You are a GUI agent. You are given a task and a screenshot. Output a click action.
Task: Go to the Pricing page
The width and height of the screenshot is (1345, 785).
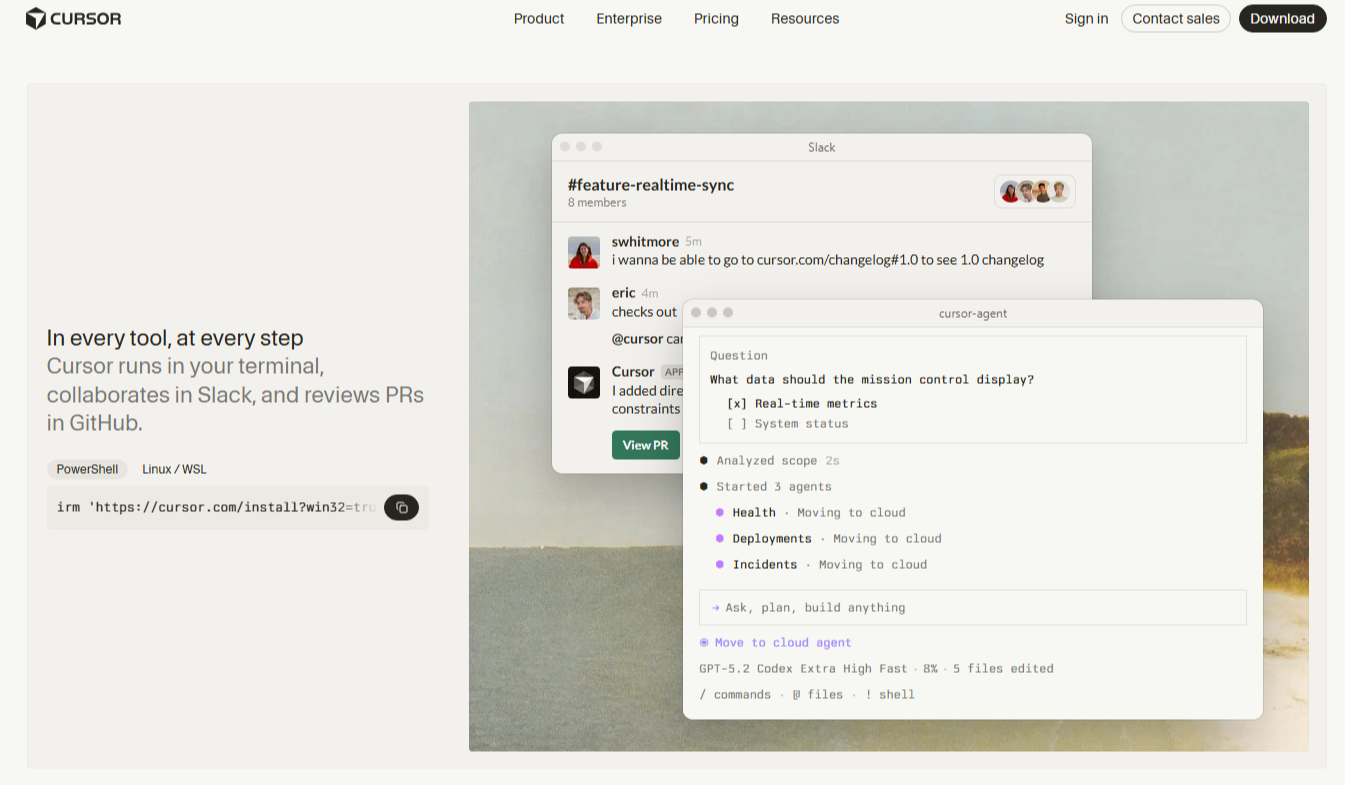pos(716,19)
